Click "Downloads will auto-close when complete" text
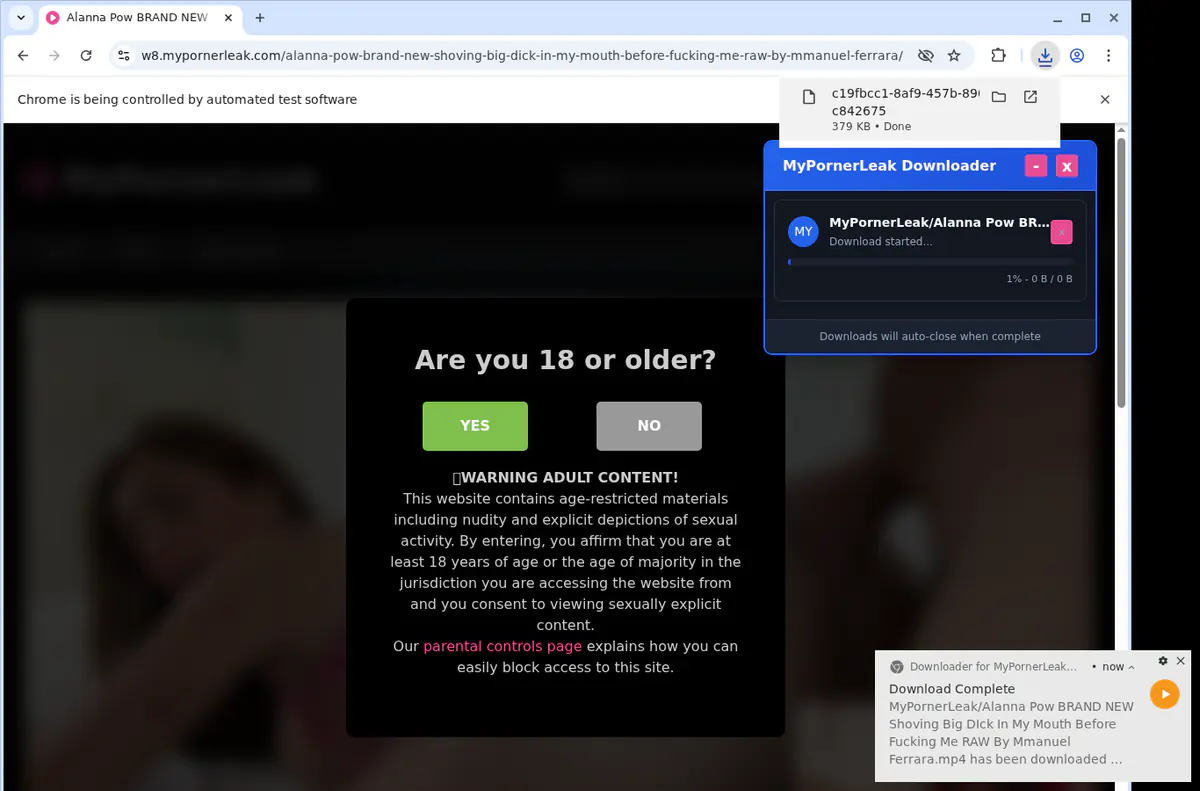Viewport: 1200px width, 791px height. tap(930, 336)
